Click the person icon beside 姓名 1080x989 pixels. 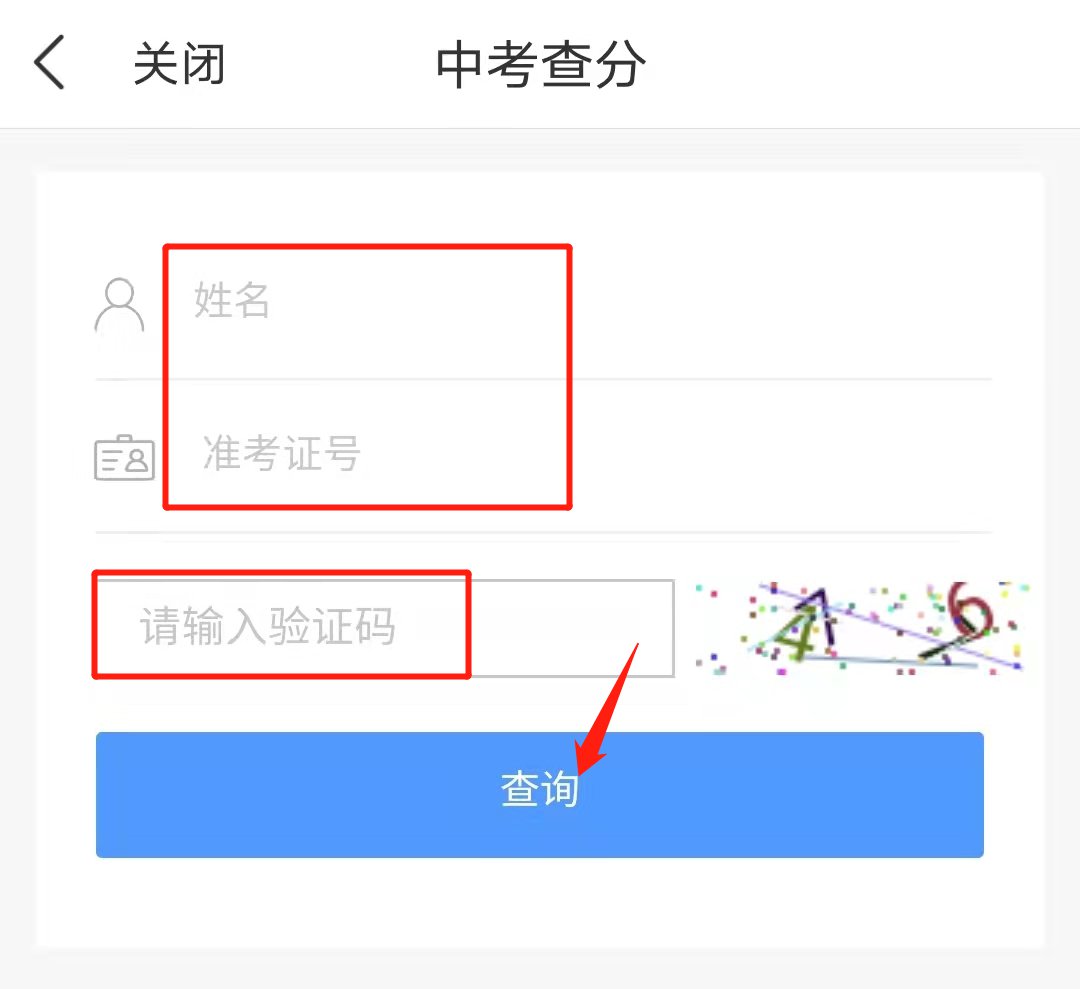[x=119, y=306]
